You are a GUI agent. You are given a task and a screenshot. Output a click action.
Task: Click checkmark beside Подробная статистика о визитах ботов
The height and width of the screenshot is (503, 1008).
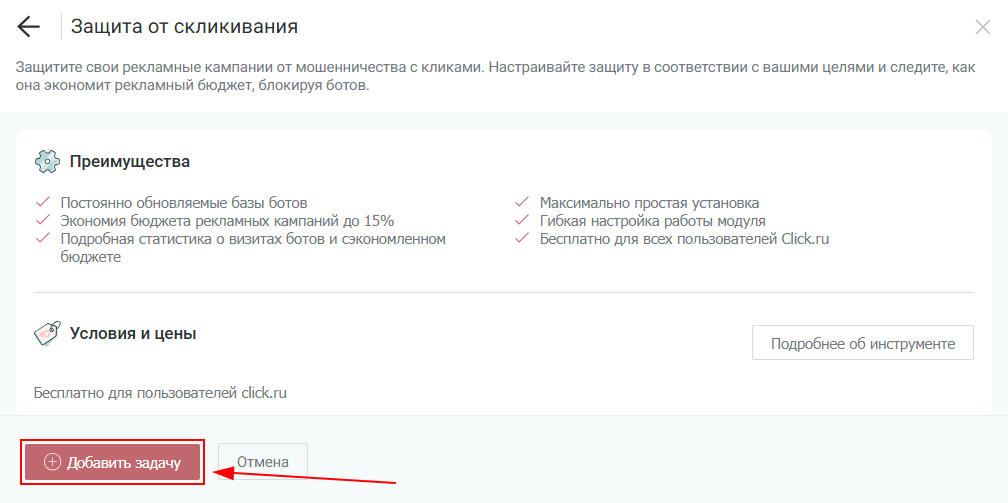(x=42, y=239)
